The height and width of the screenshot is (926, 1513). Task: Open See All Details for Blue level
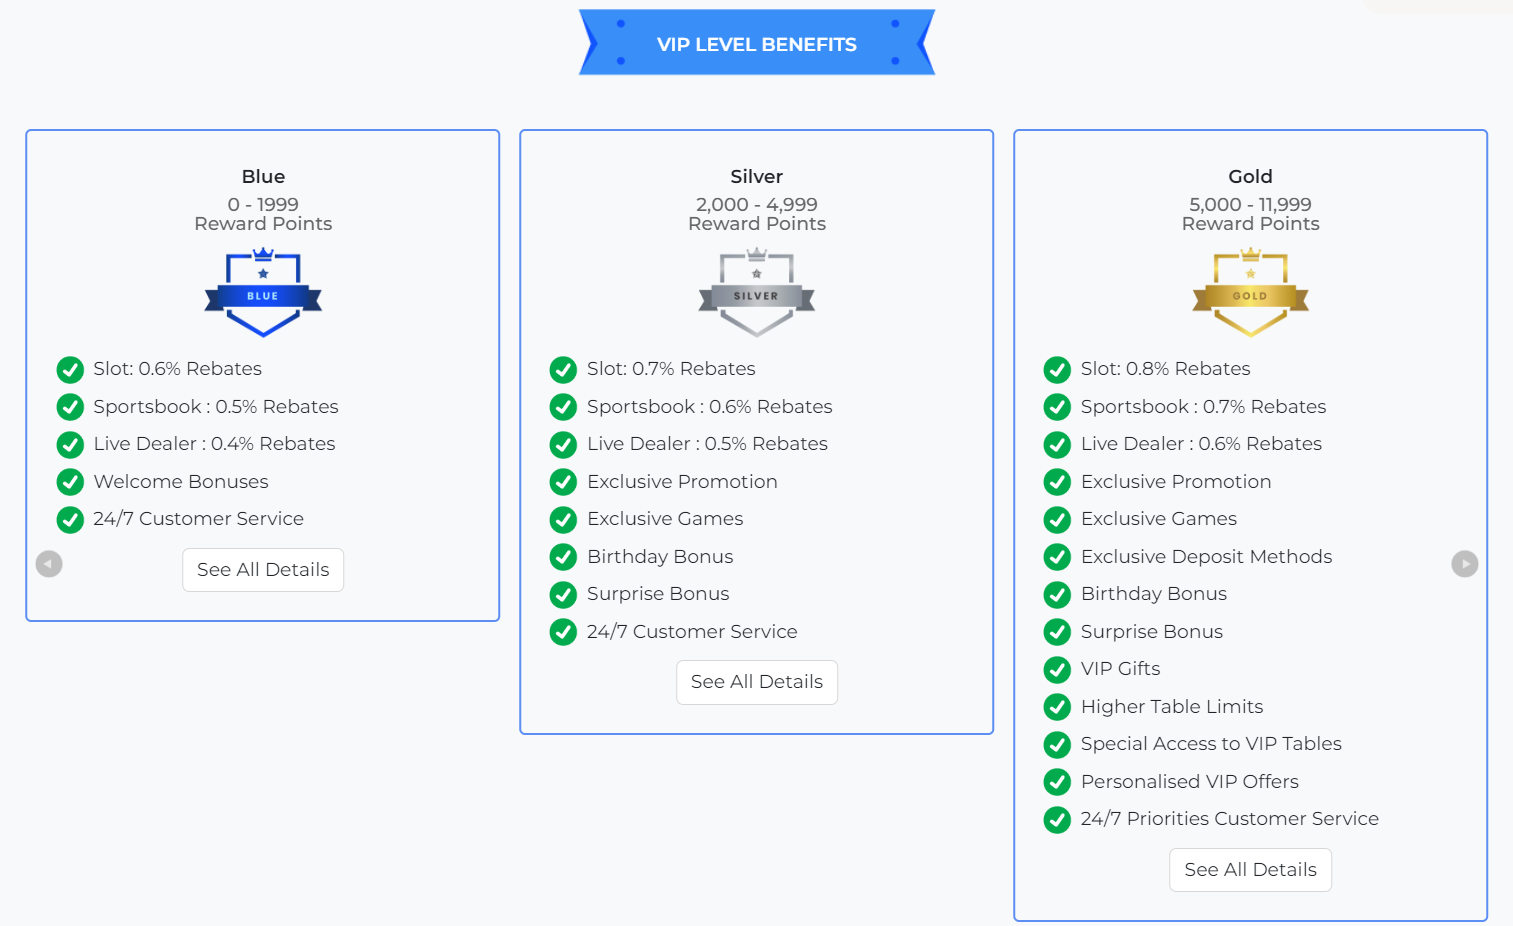(x=263, y=570)
